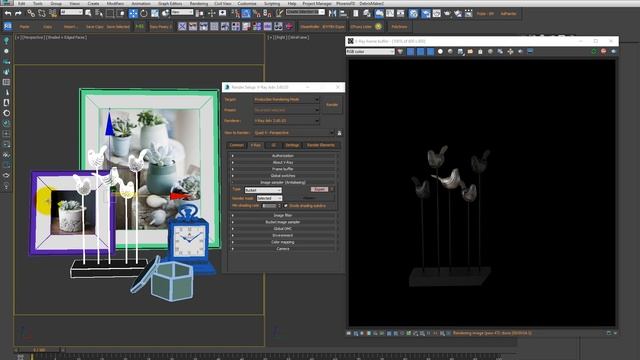Screen dimensions: 640x360
Task: Click the Spinner Snap icon
Action: (267, 13)
